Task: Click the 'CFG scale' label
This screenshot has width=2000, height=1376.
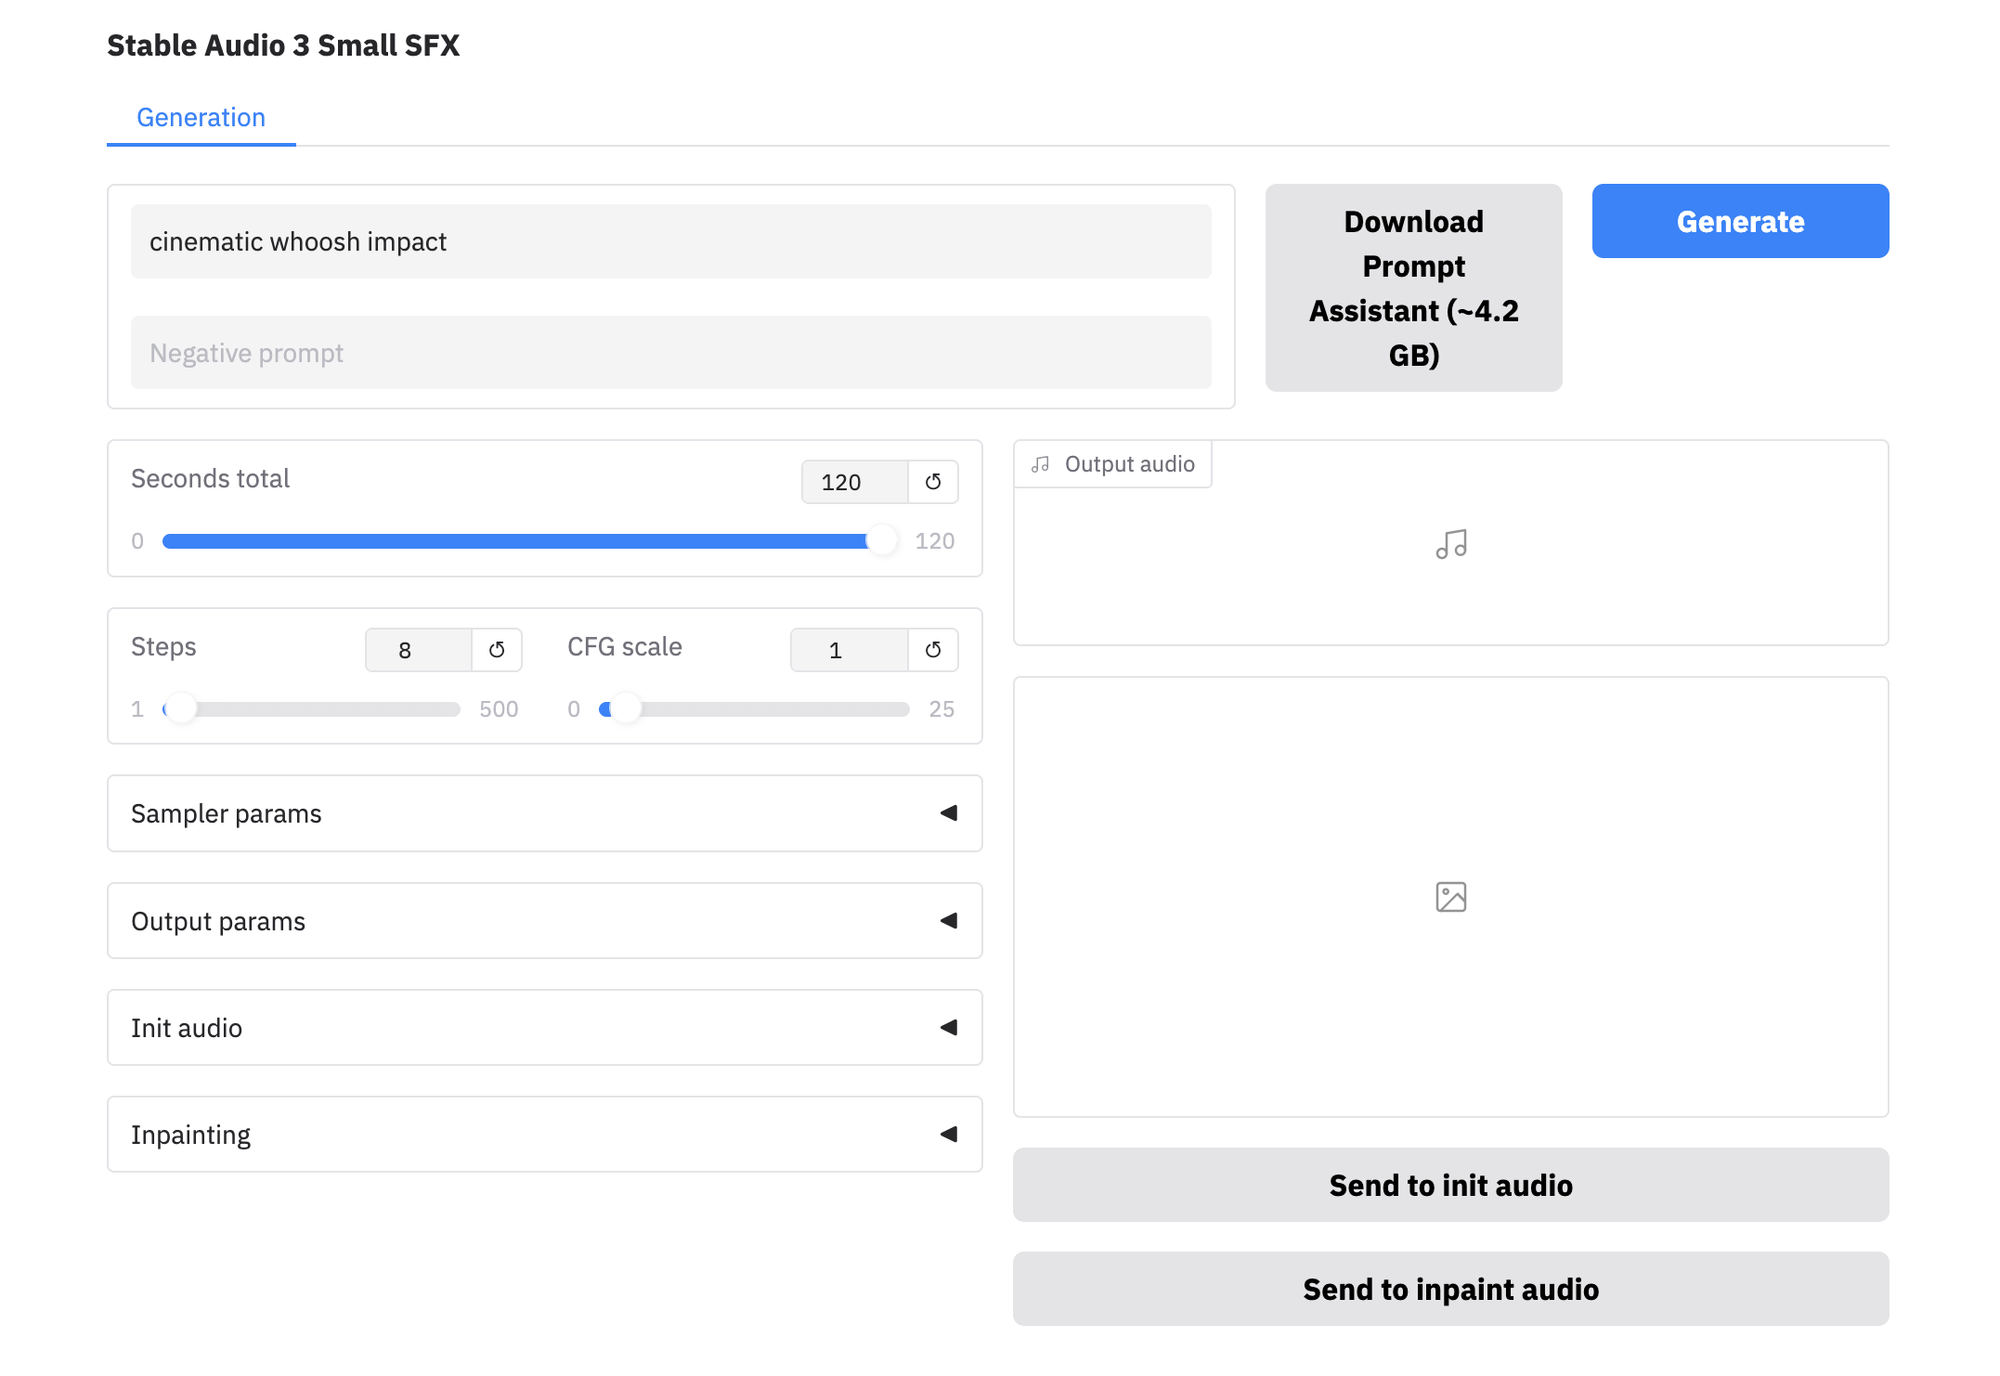Action: tap(625, 647)
